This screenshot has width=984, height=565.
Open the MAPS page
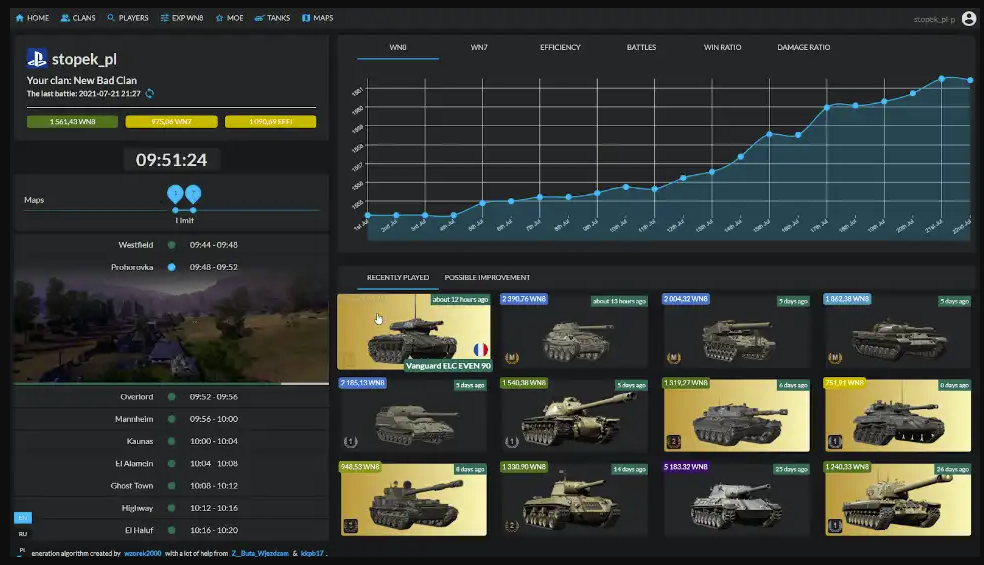(318, 18)
